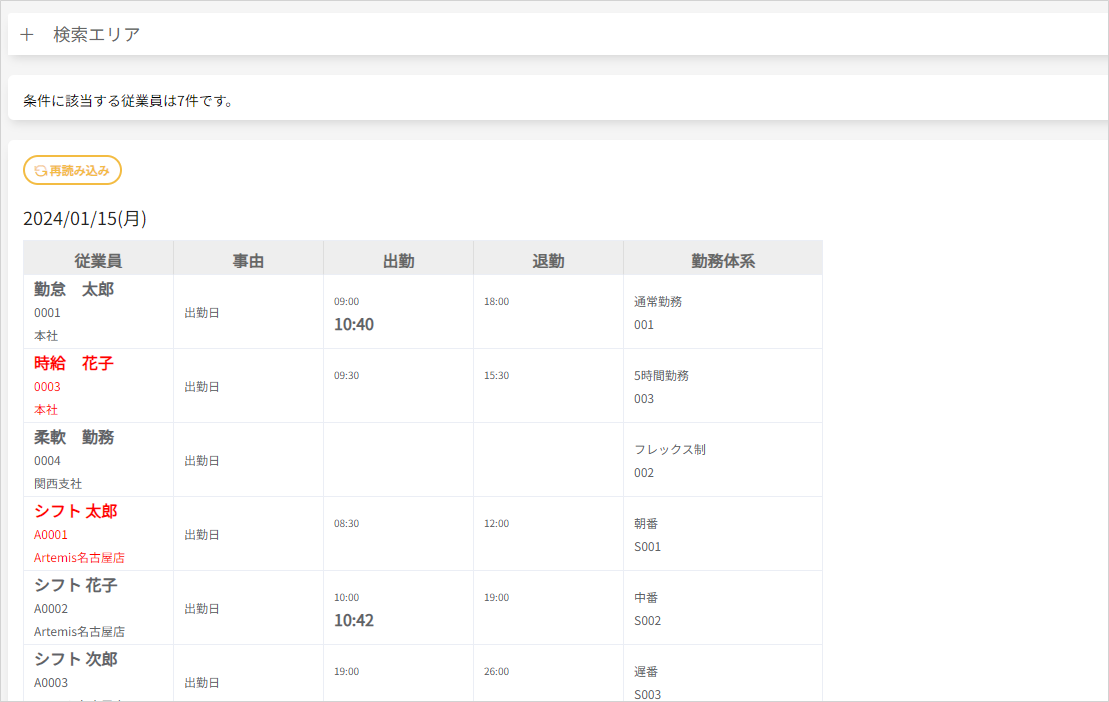Select the 従業員 column header
Screen dimensions: 1109x702
click(x=98, y=261)
